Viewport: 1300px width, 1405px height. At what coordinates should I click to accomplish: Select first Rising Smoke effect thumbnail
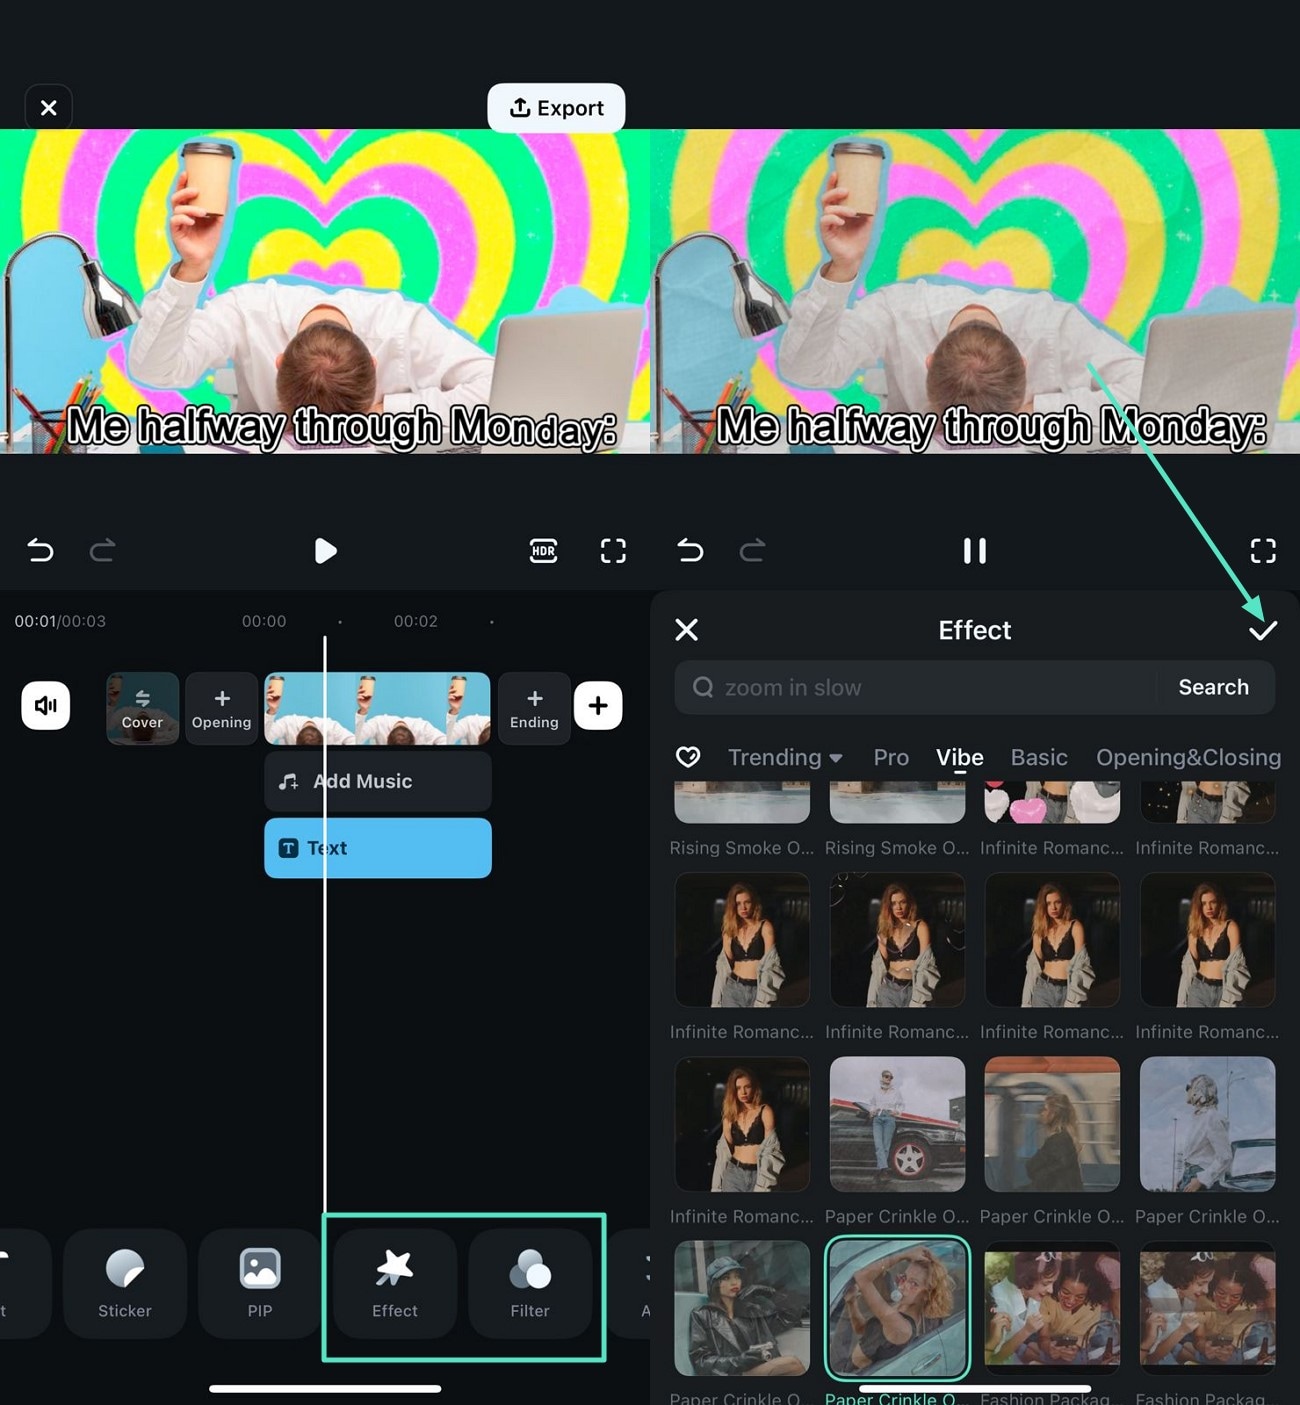pyautogui.click(x=742, y=802)
